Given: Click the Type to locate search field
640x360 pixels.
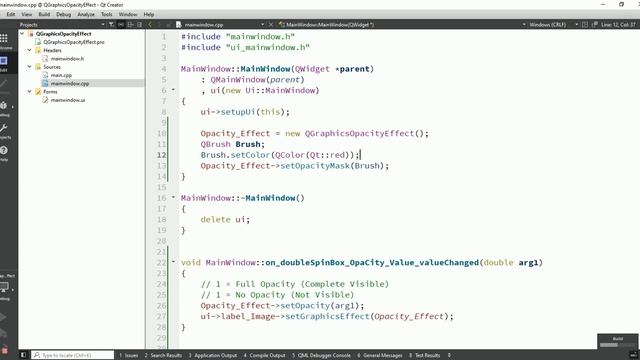Looking at the screenshot, I should point(73,355).
